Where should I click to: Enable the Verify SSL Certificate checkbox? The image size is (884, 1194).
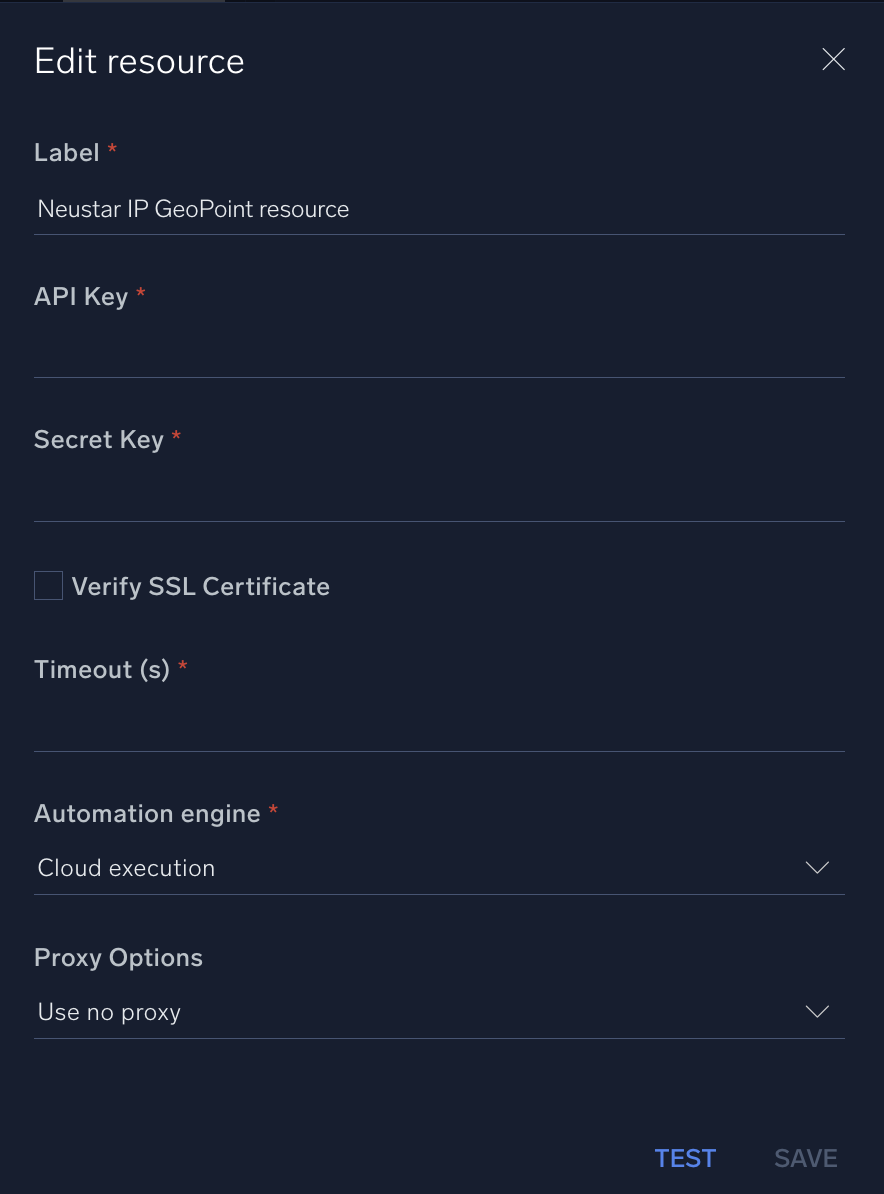(x=48, y=585)
